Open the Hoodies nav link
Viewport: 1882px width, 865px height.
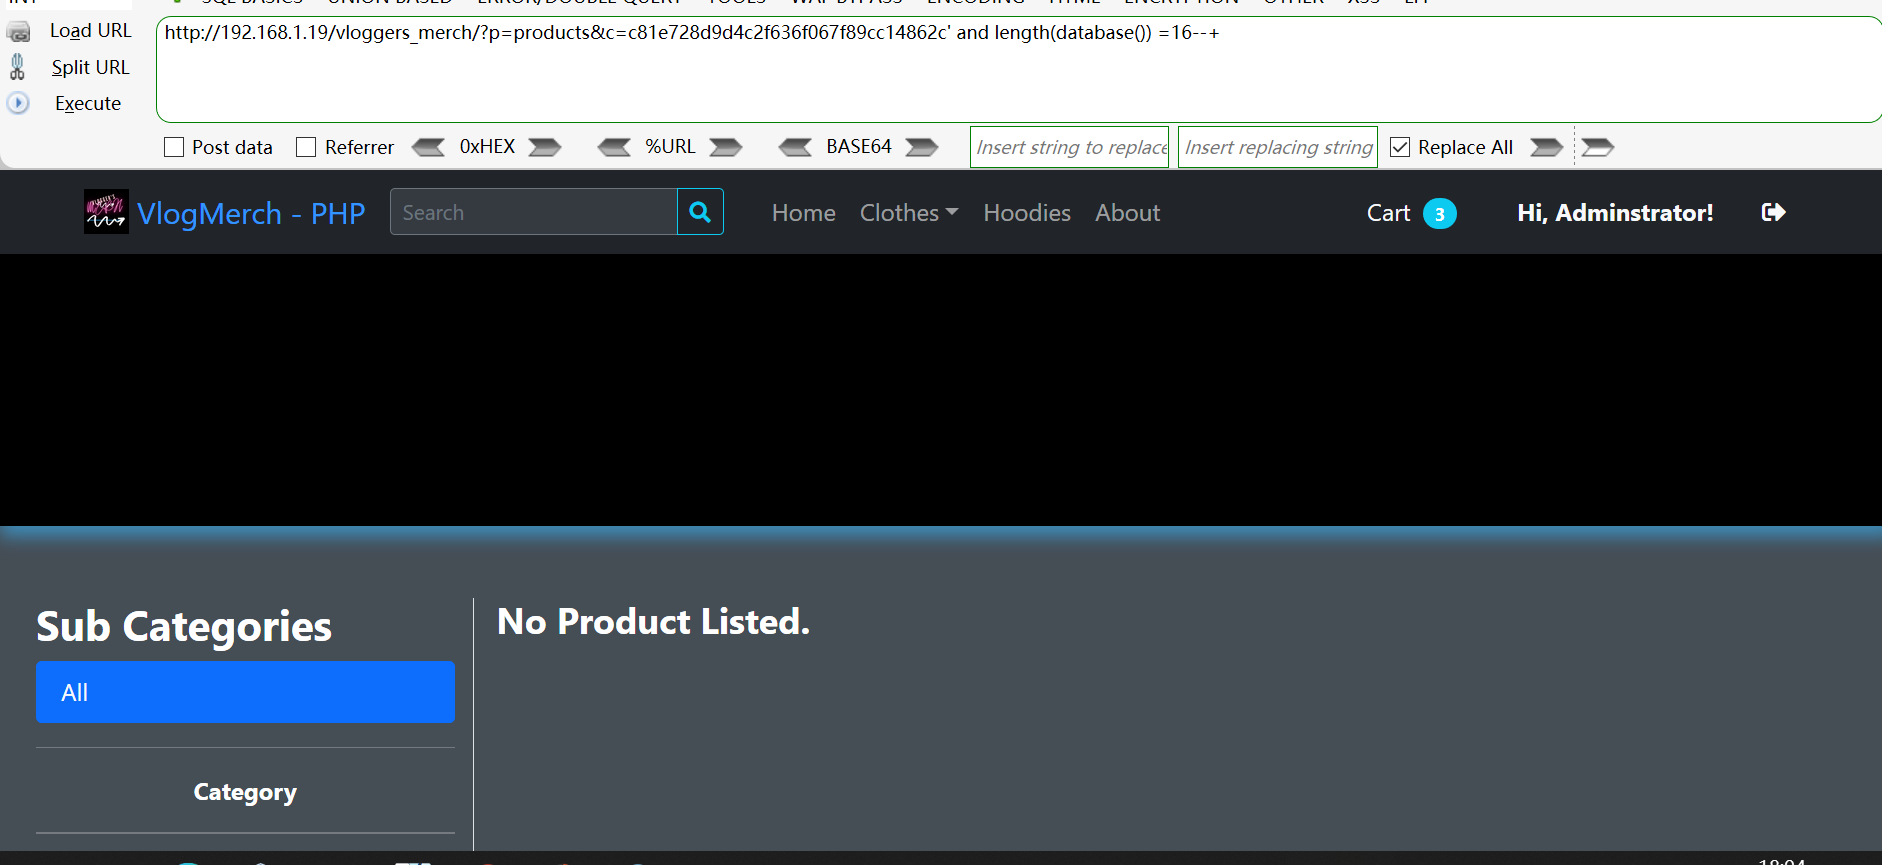[x=1027, y=213]
